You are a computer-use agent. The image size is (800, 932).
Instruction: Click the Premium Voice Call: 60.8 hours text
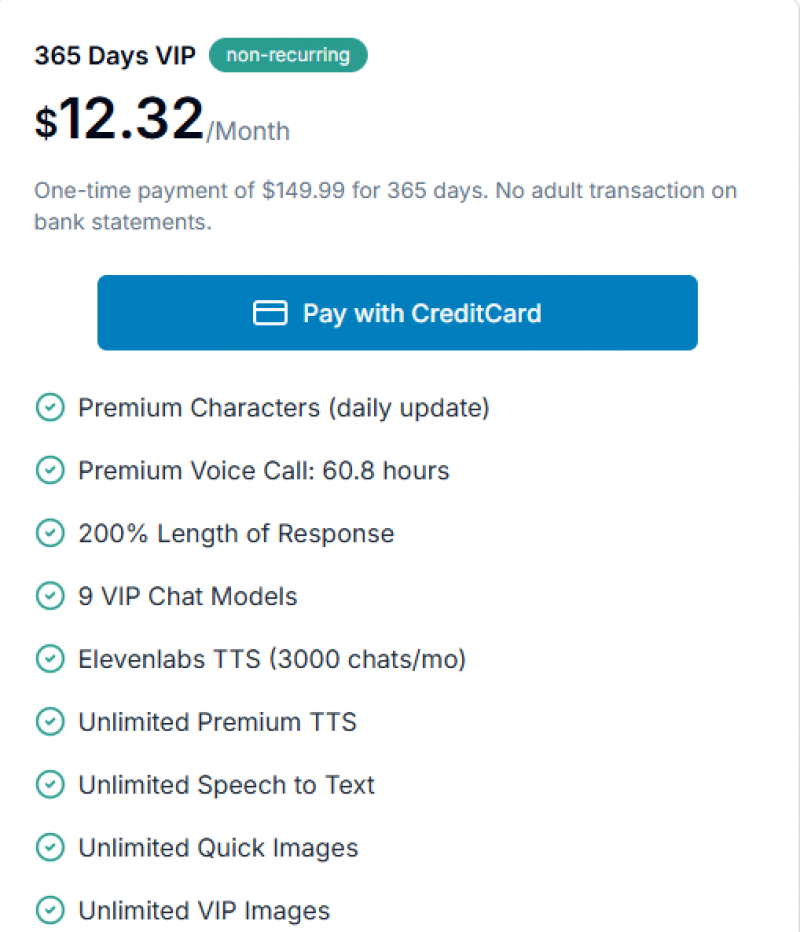point(264,471)
